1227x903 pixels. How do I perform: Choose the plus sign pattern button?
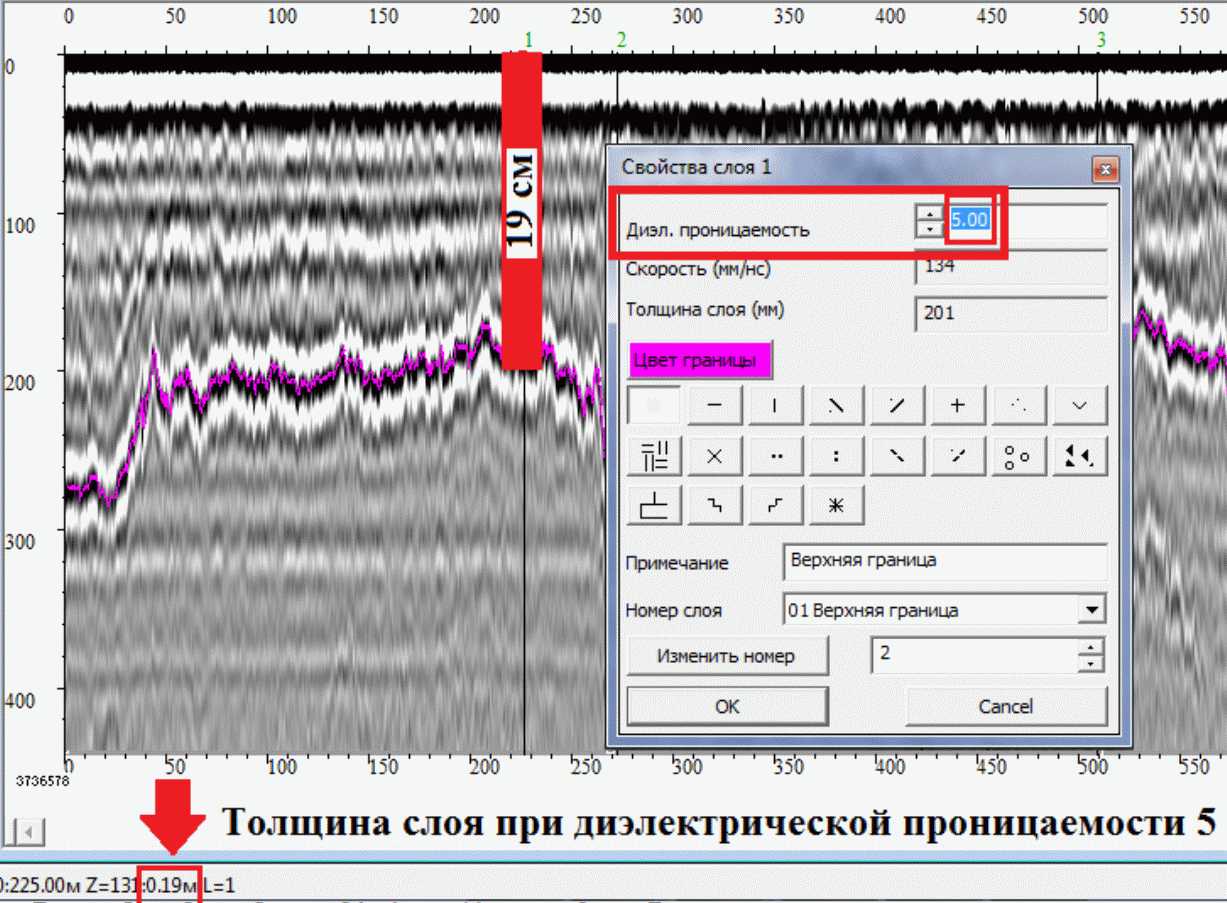pyautogui.click(x=957, y=405)
